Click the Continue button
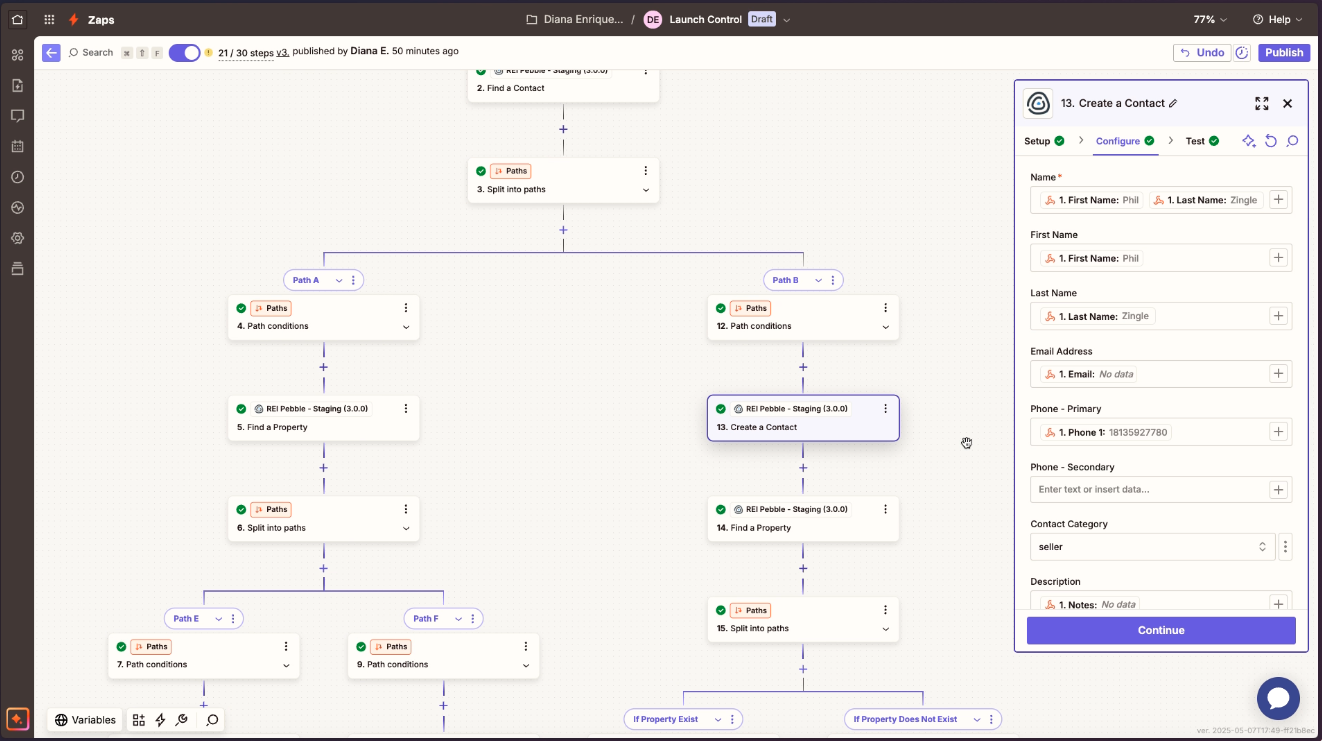This screenshot has width=1322, height=741. coord(1161,630)
